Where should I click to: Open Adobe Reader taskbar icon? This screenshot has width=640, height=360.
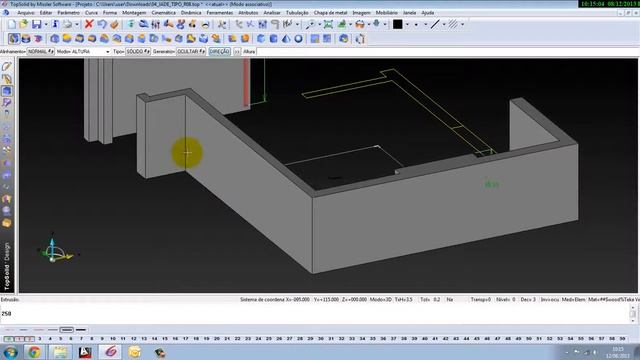point(85,352)
